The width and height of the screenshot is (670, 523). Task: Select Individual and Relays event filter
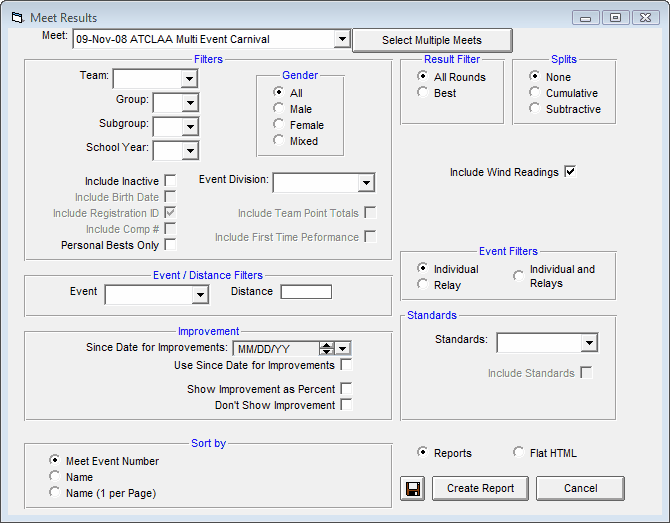[518, 276]
